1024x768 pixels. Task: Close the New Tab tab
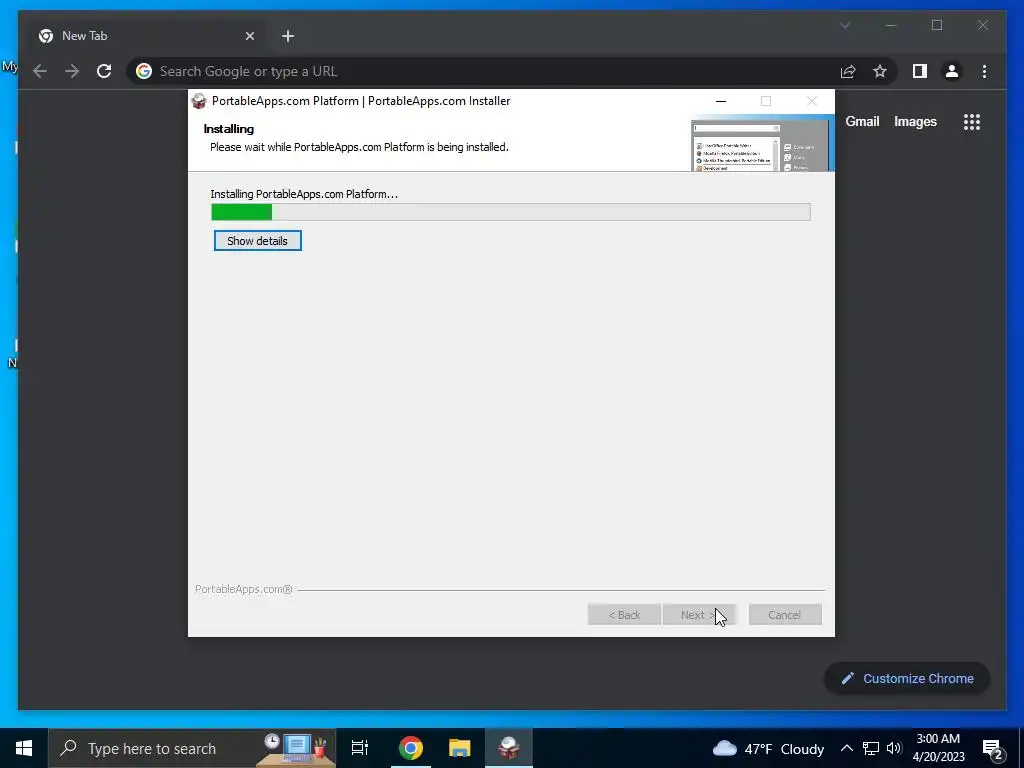[249, 36]
